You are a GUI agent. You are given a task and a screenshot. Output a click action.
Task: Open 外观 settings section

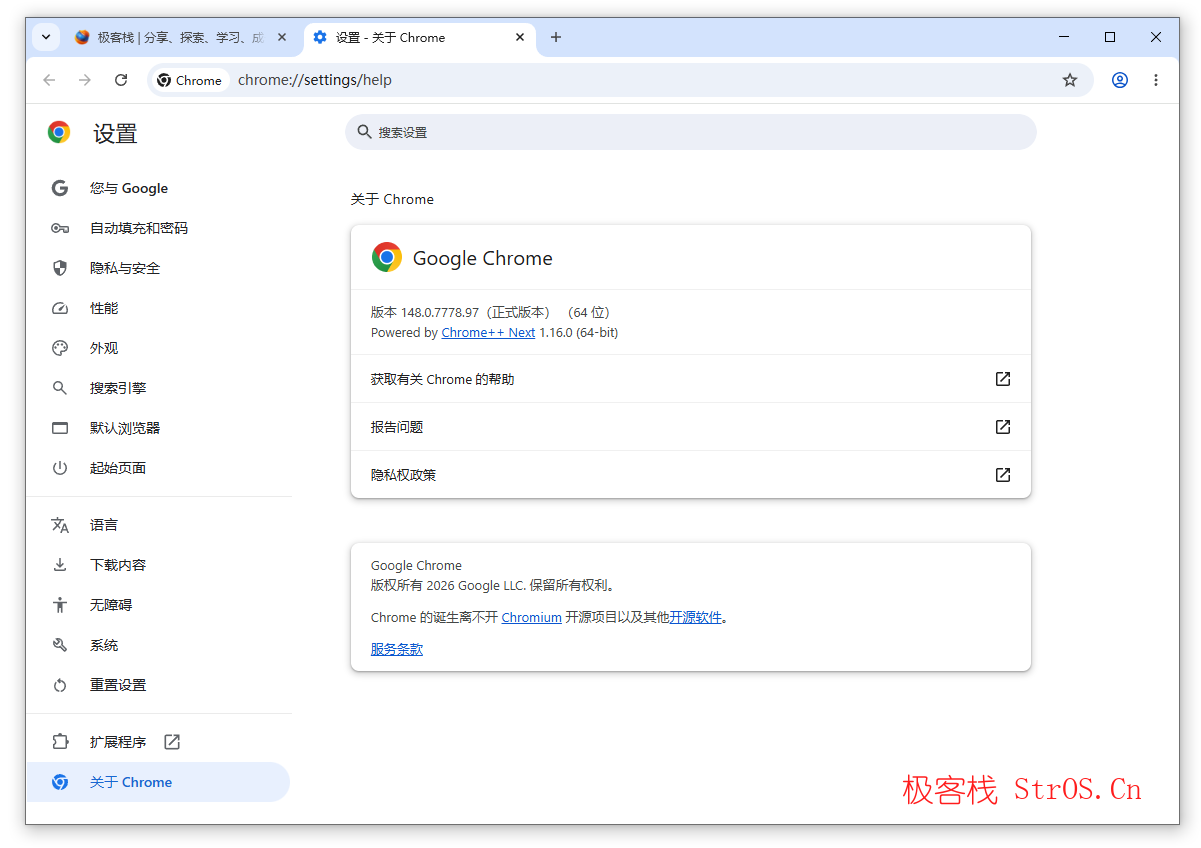pos(158,348)
